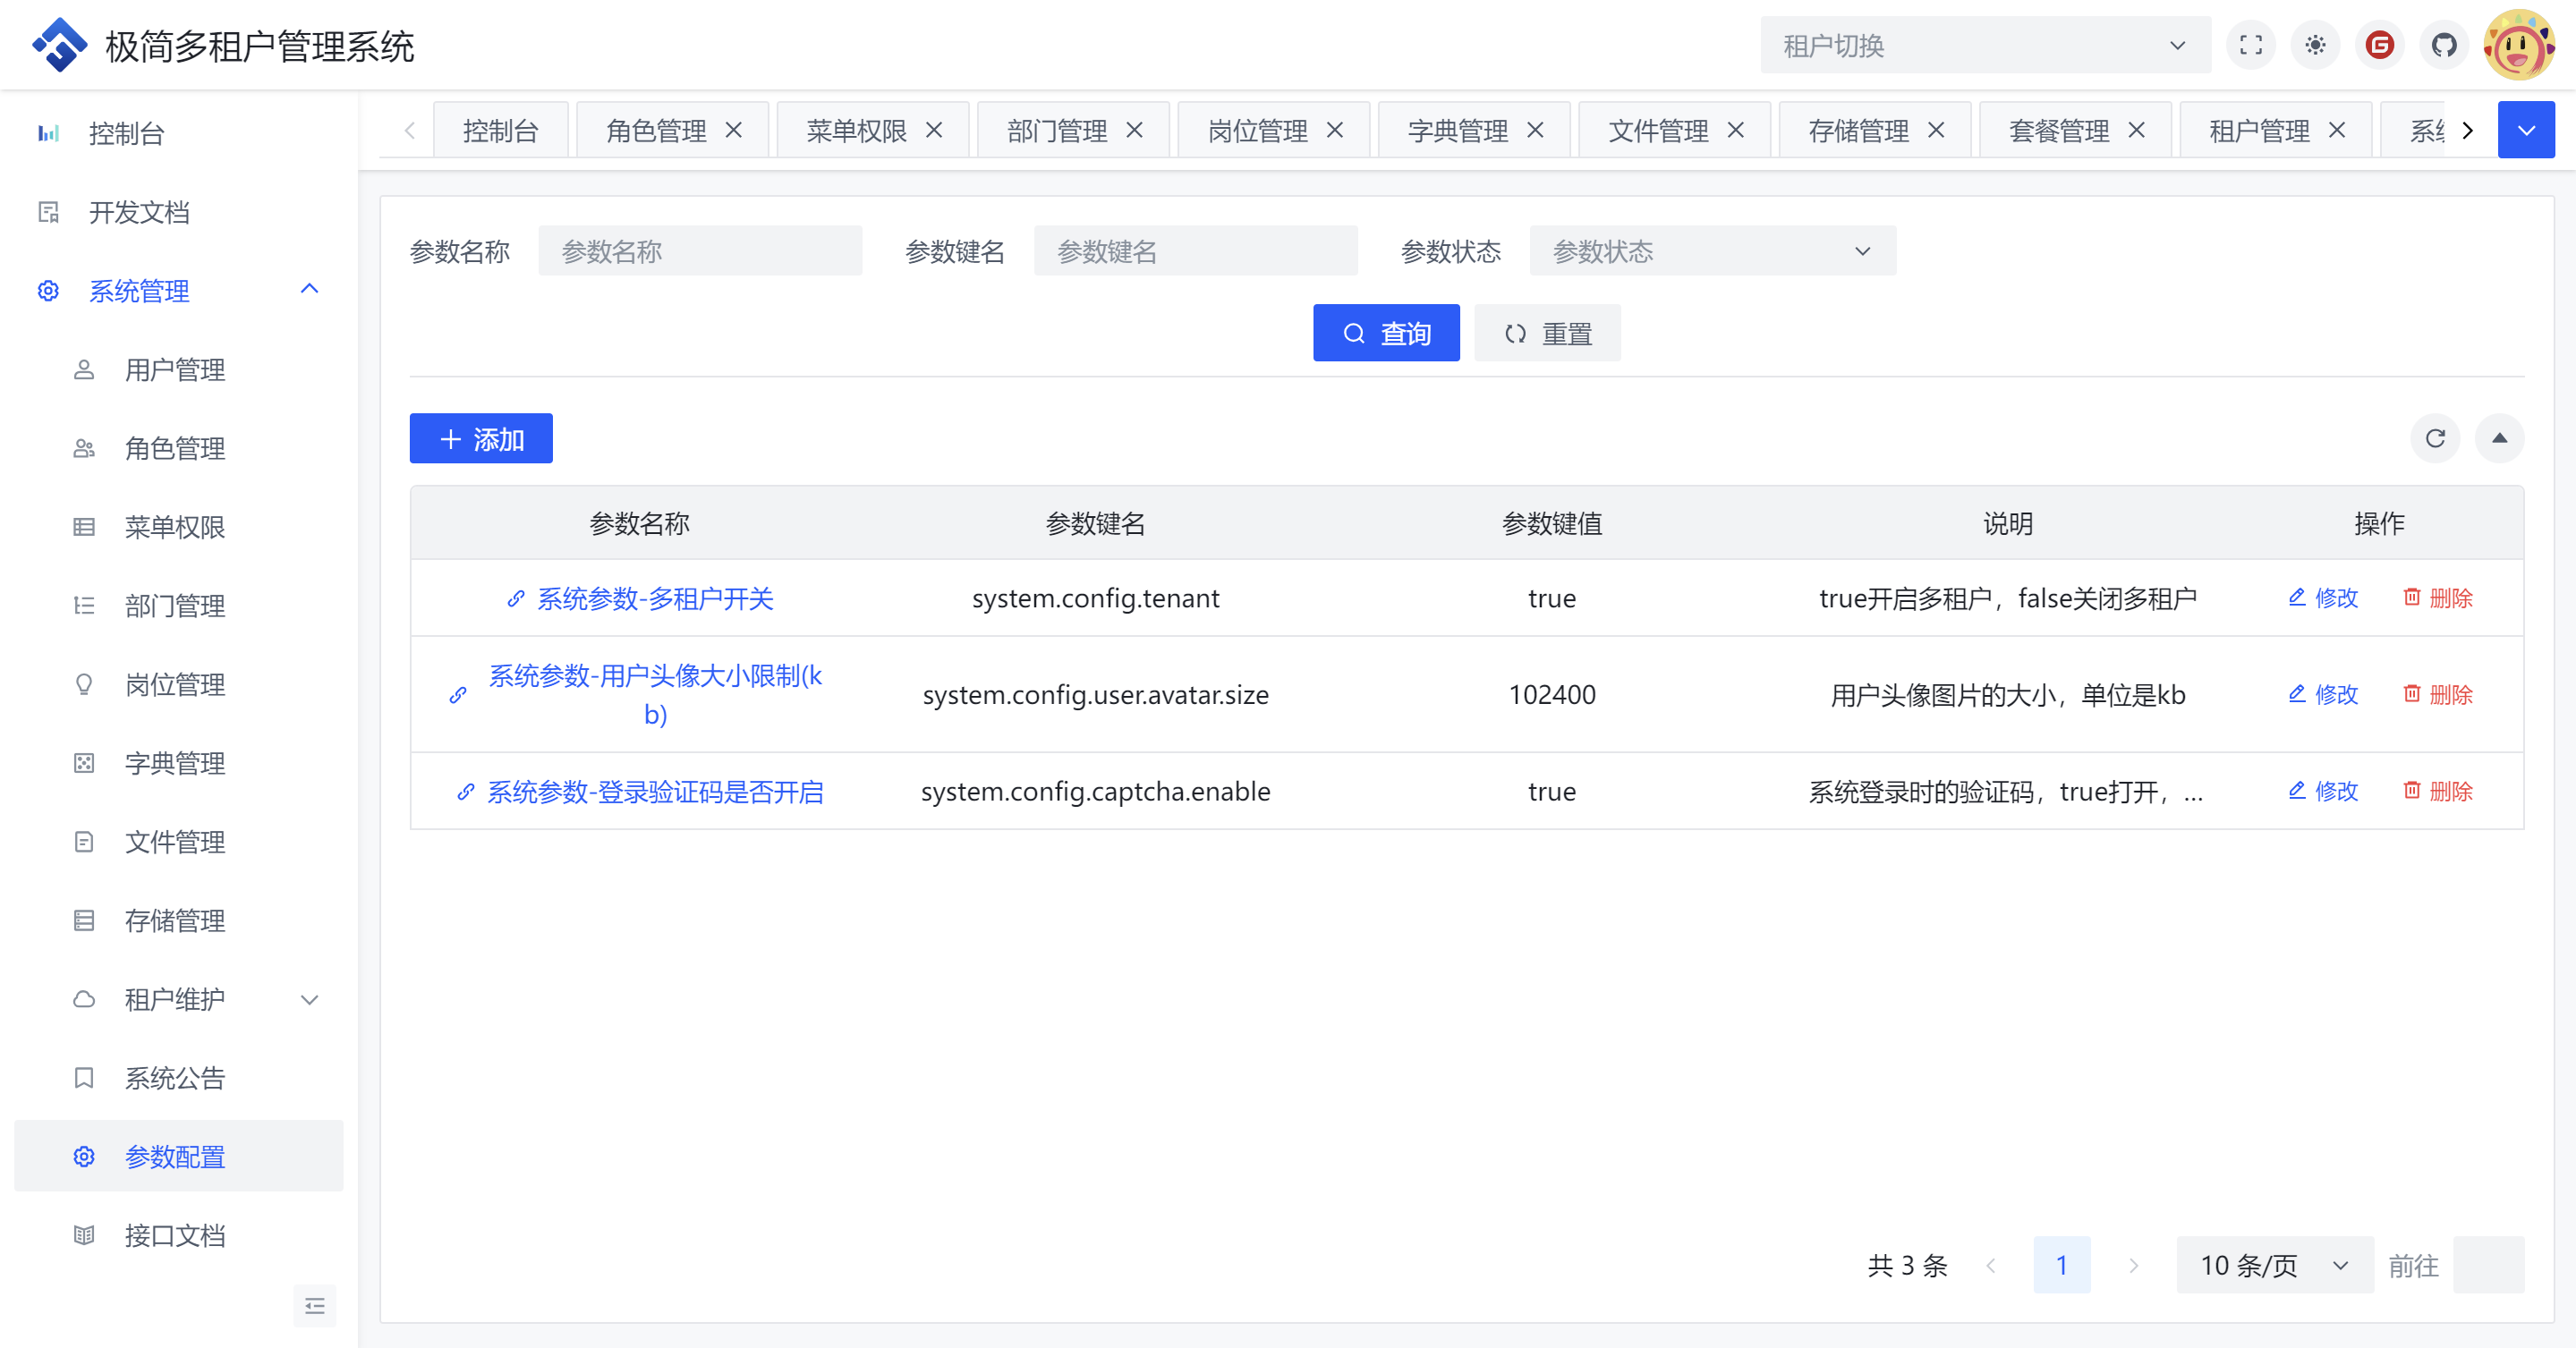The width and height of the screenshot is (2576, 1348).
Task: Open the 租户切换 dropdown
Action: coord(1984,45)
